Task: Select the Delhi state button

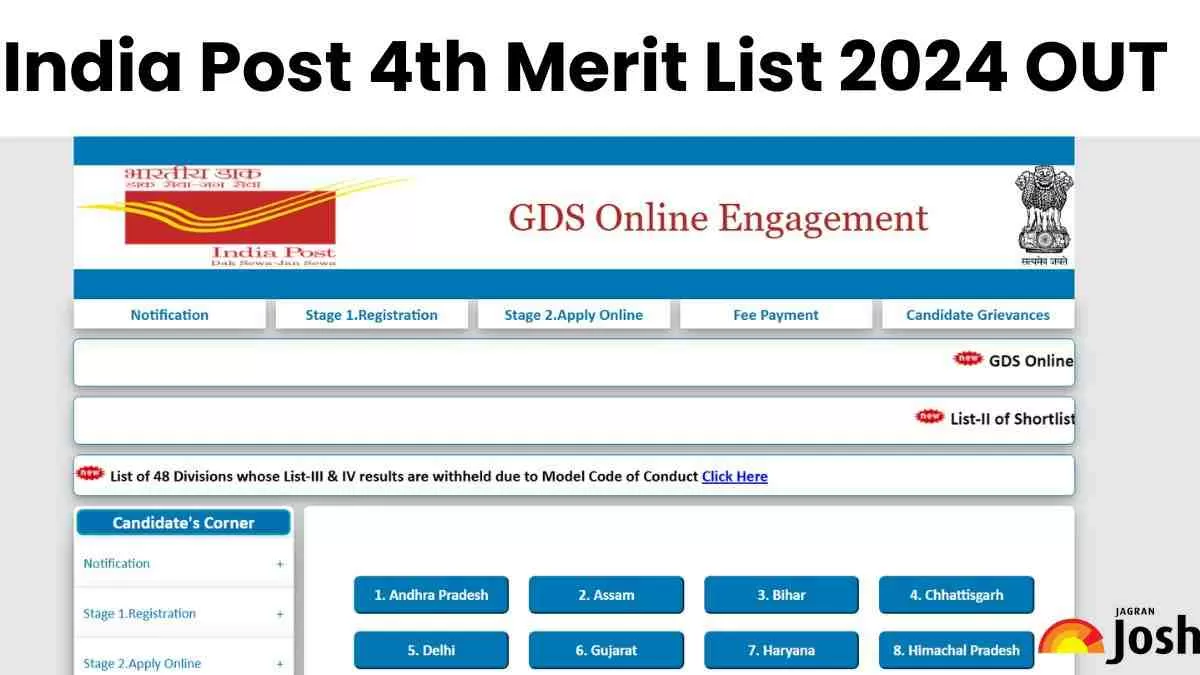Action: (431, 650)
